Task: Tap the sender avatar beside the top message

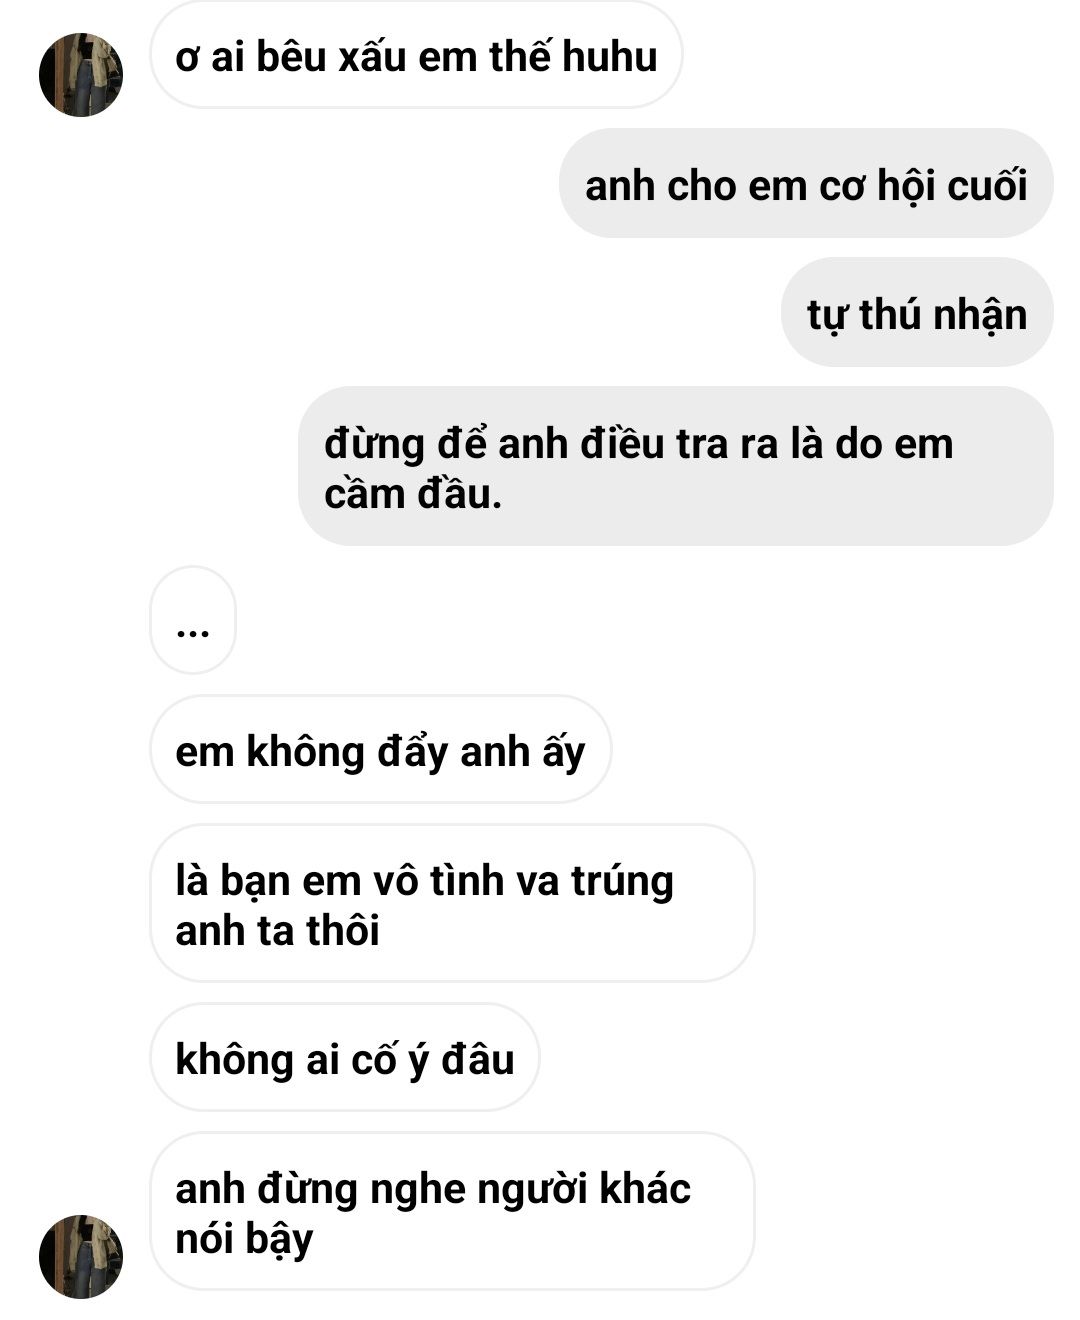Action: click(81, 75)
